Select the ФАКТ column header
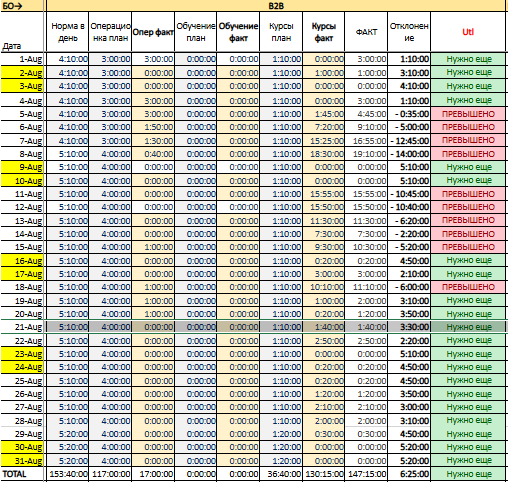The width and height of the screenshot is (508, 482). (x=366, y=32)
